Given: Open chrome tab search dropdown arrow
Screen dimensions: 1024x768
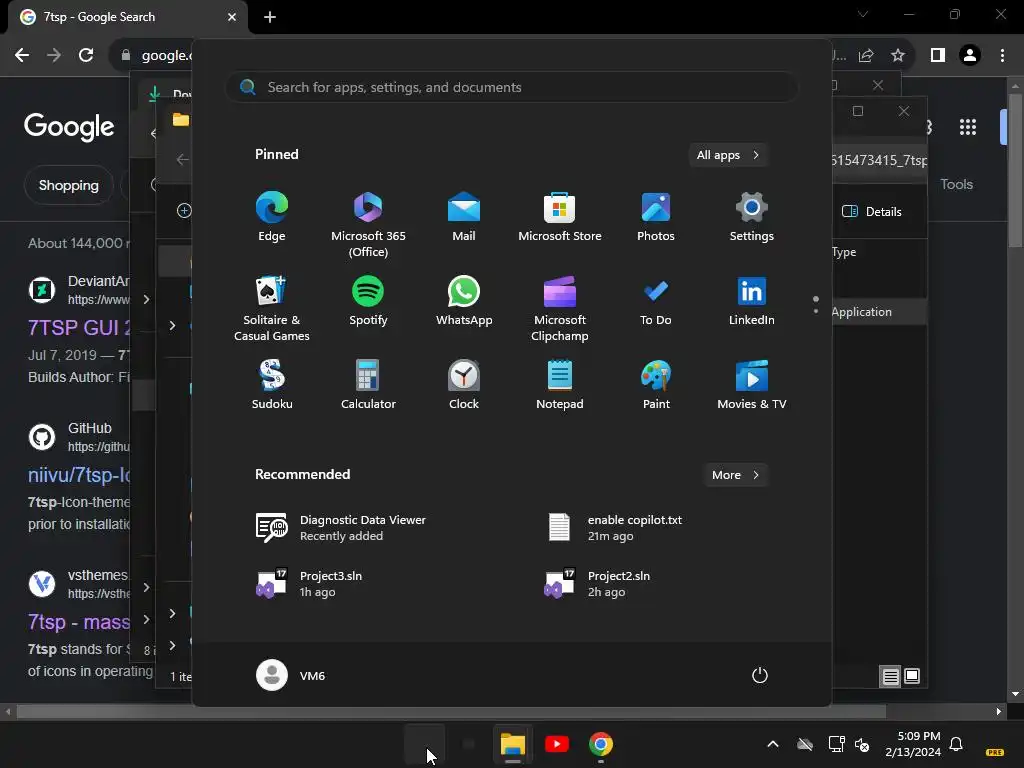Looking at the screenshot, I should [x=863, y=14].
